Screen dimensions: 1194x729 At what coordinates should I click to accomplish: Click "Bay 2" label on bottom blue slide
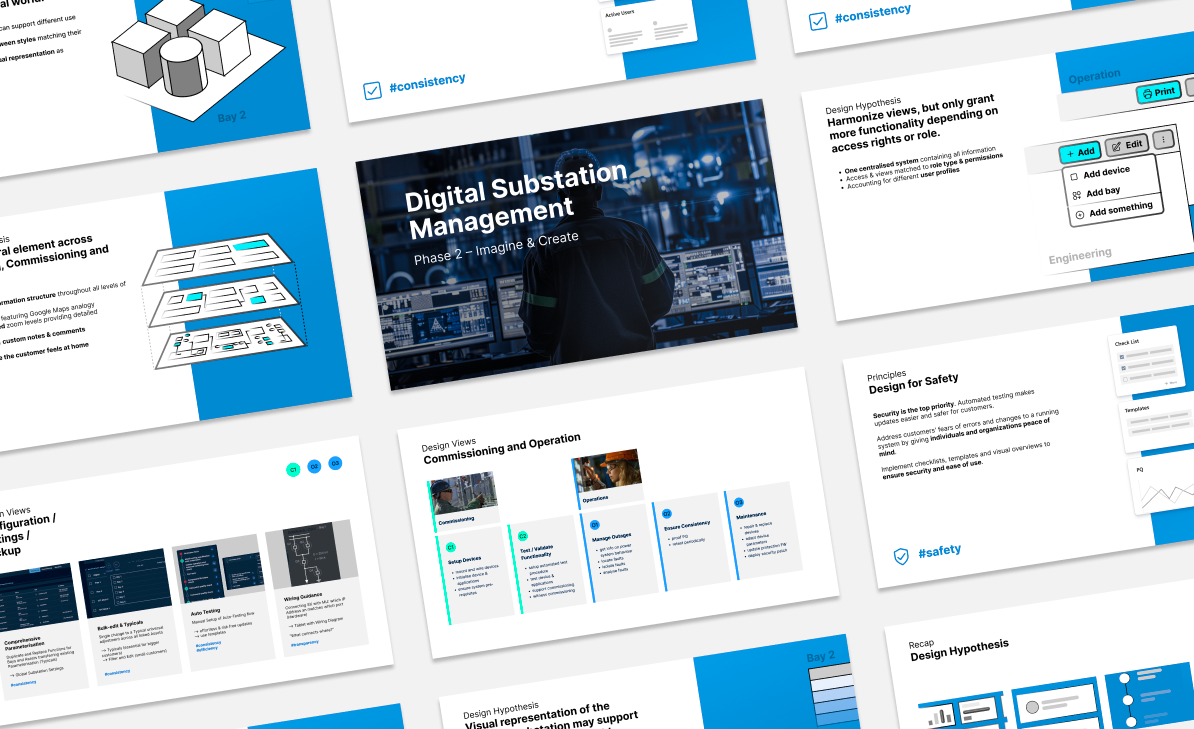tap(821, 656)
